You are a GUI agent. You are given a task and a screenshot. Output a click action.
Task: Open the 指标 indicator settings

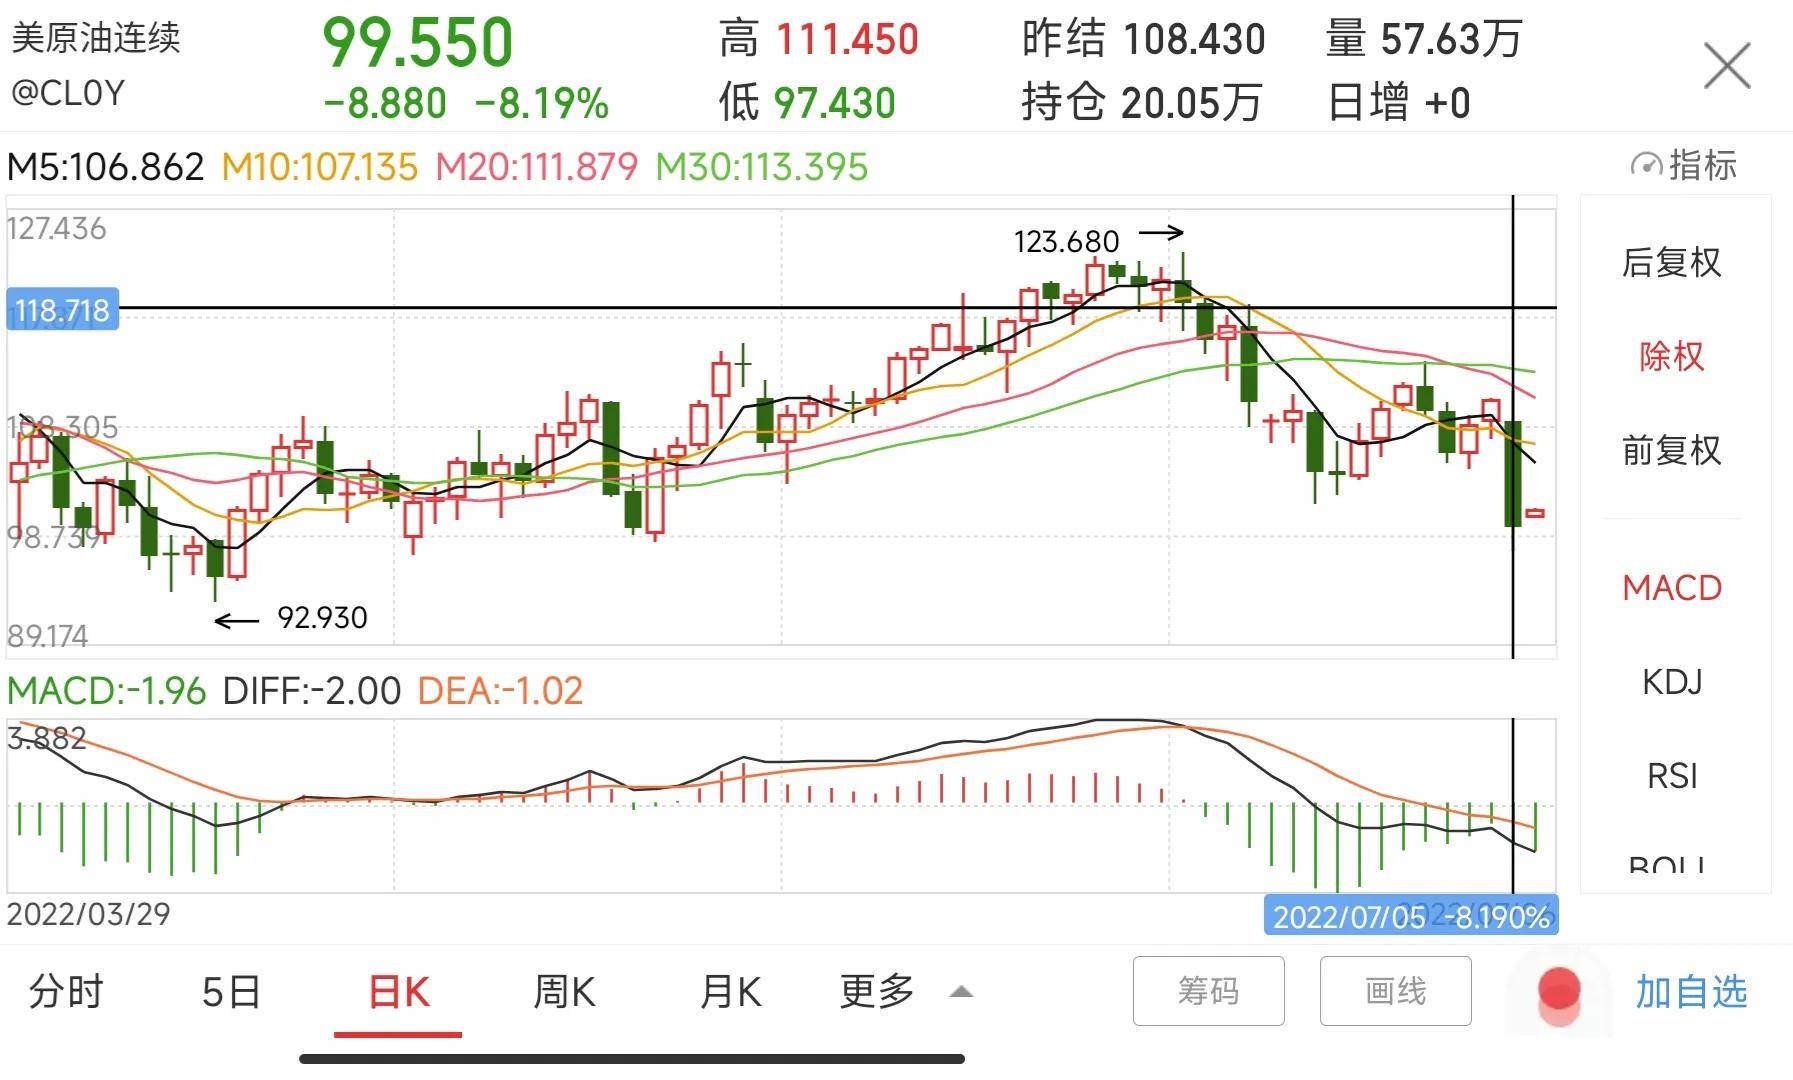coord(1684,165)
